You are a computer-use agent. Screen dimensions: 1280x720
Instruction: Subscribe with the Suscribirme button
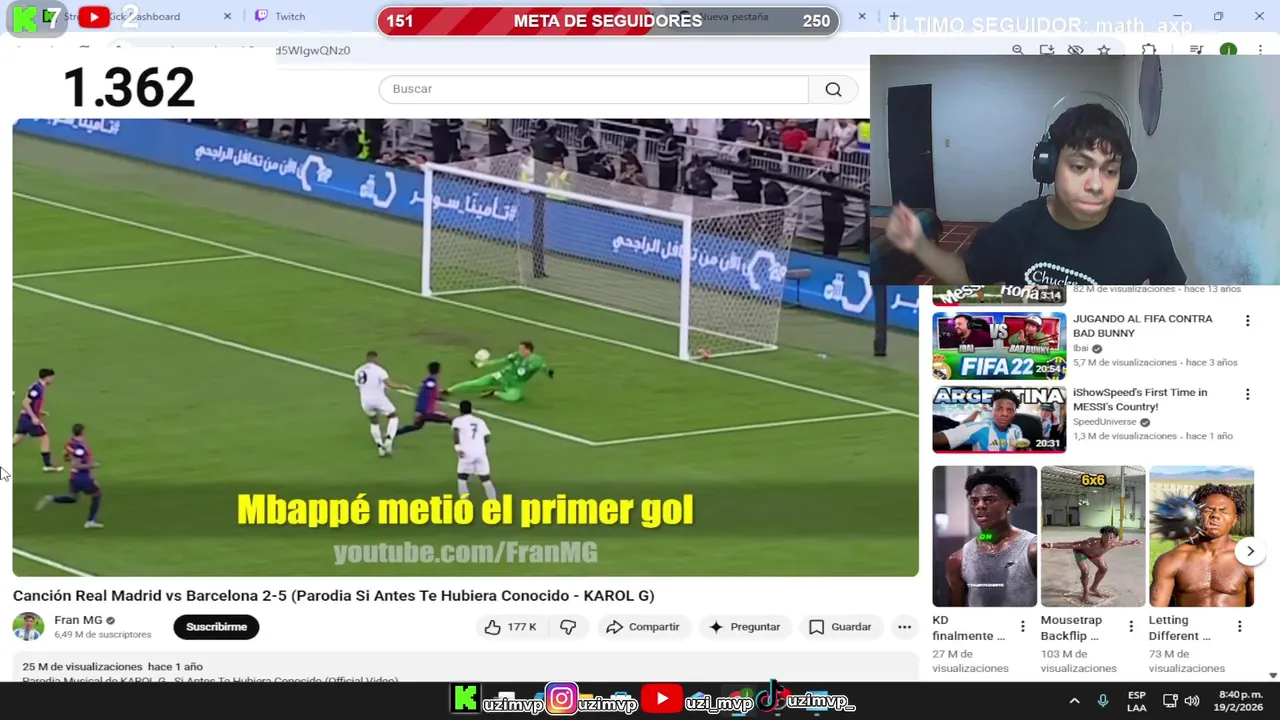216,627
